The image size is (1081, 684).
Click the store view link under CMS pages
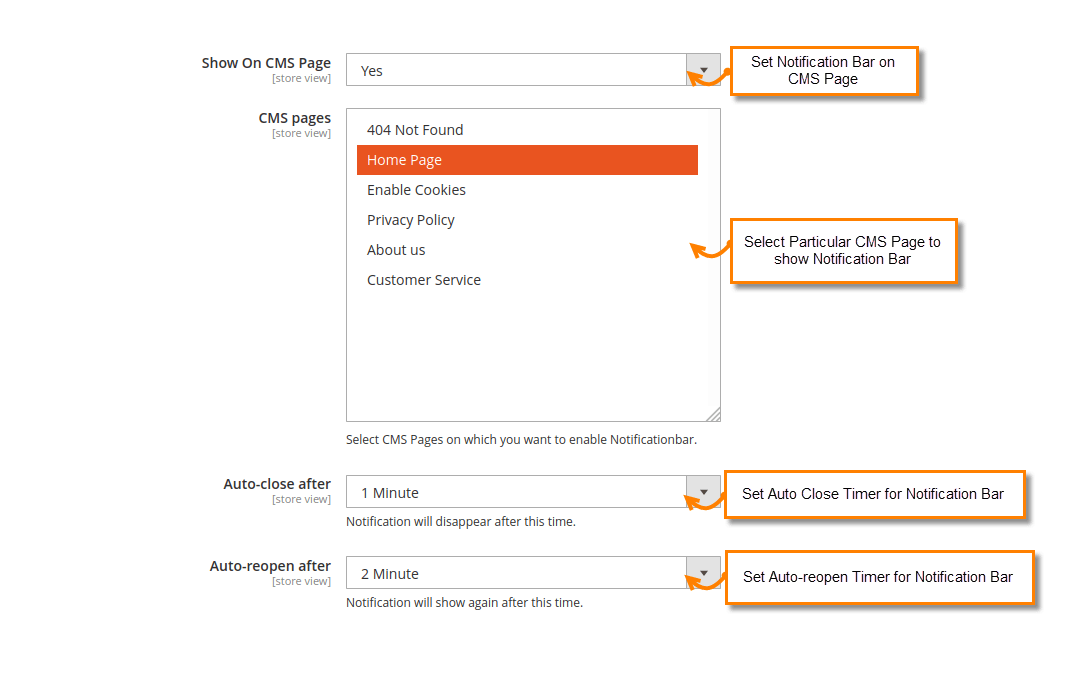click(x=302, y=132)
